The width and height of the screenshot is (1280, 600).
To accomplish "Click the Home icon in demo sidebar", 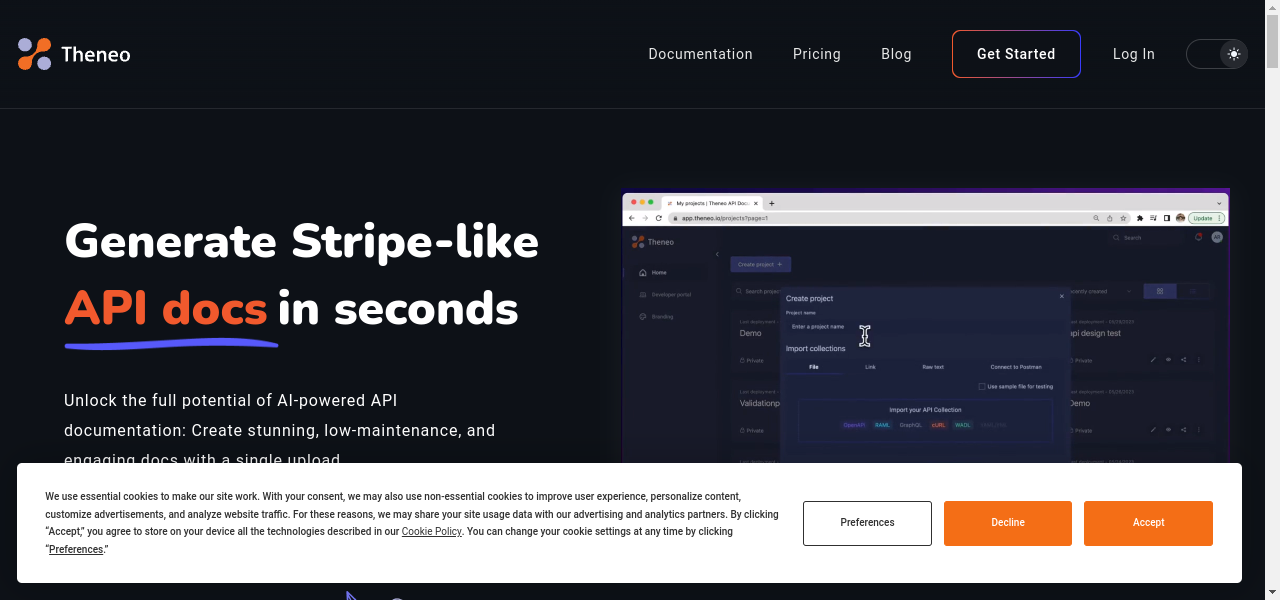I will (642, 273).
